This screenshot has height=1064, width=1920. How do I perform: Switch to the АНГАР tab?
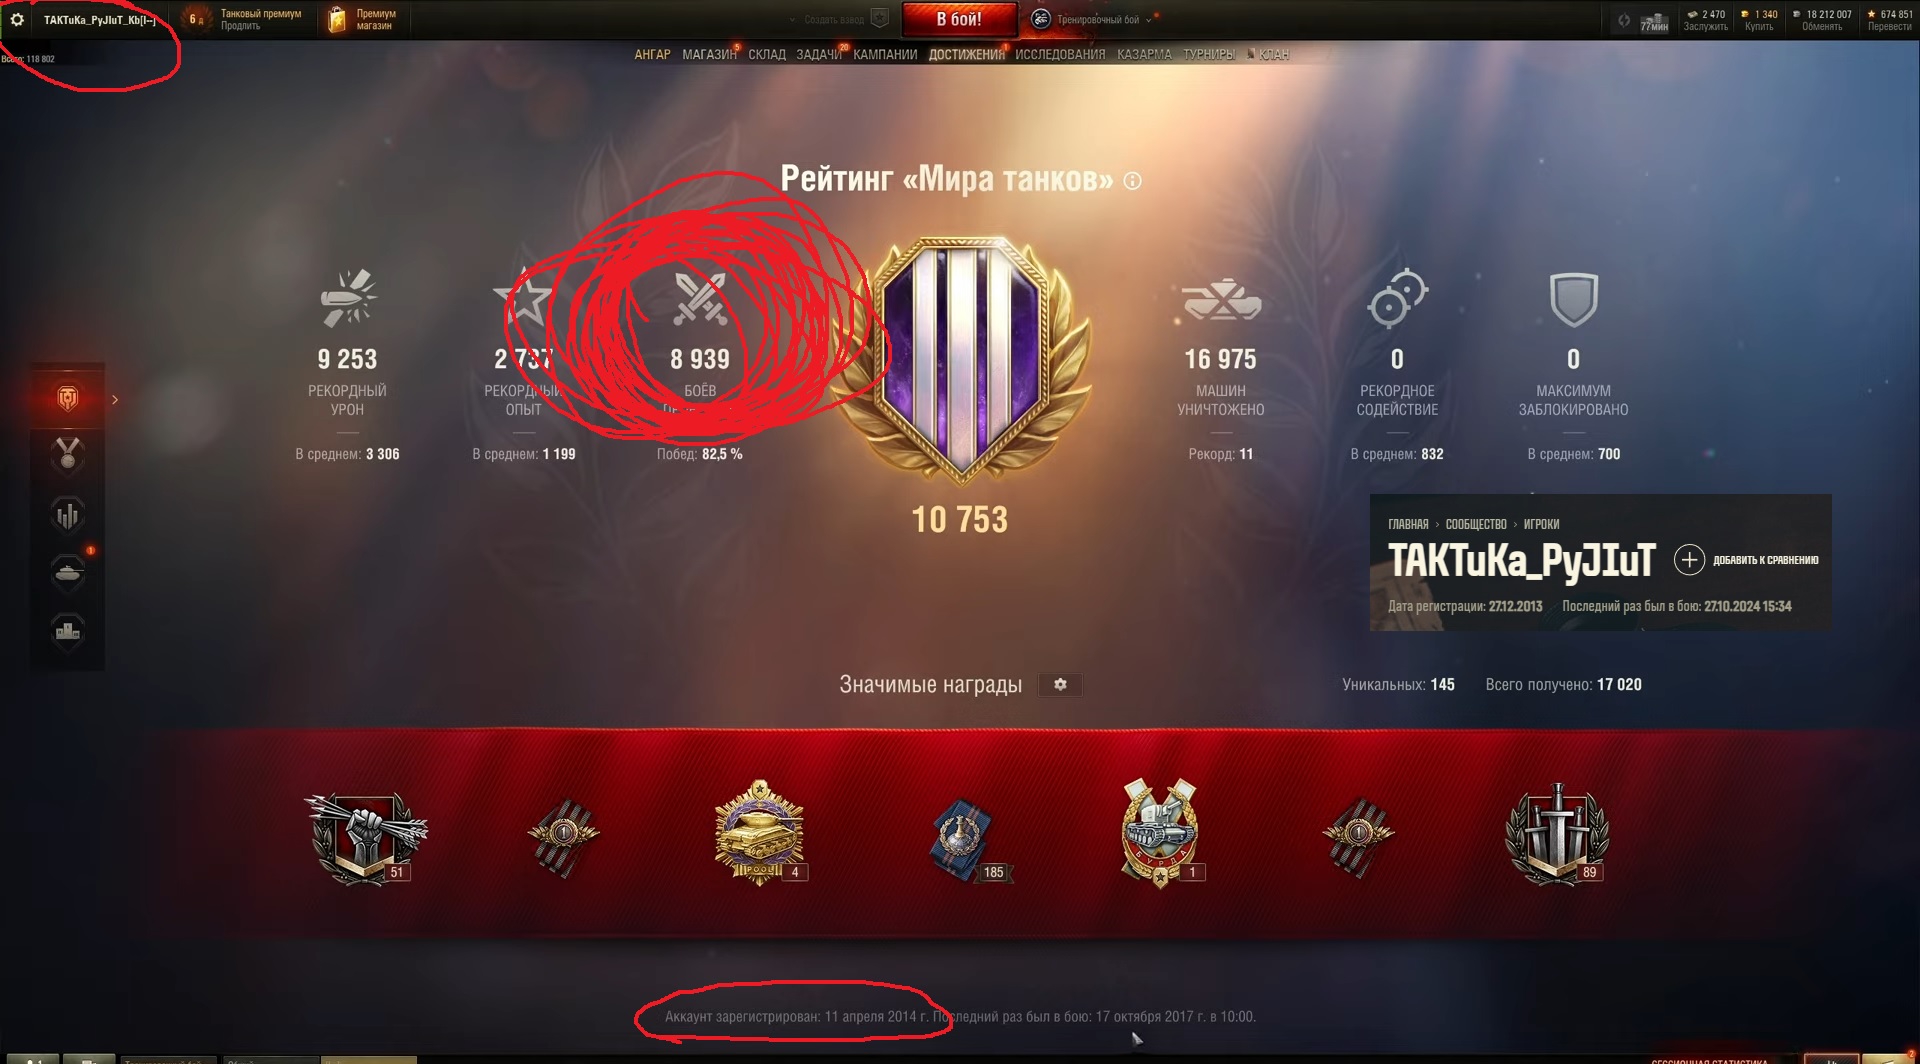(x=652, y=54)
